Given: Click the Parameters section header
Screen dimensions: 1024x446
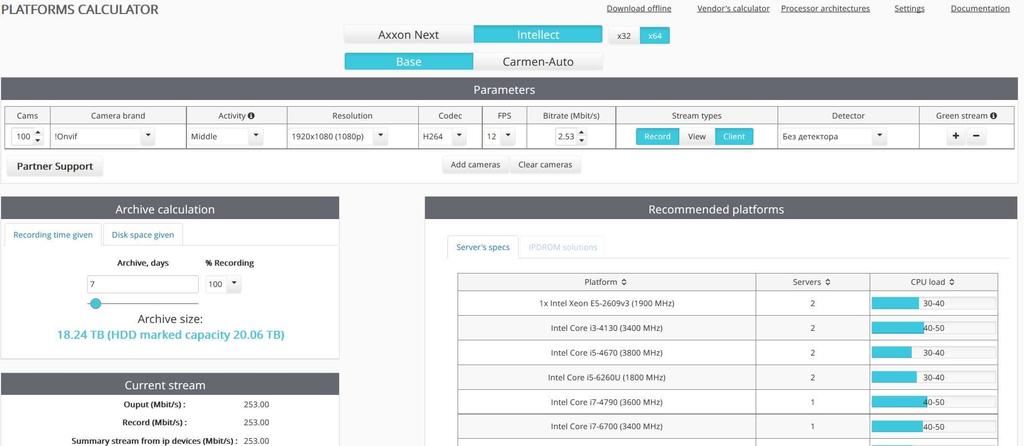Looking at the screenshot, I should pyautogui.click(x=509, y=90).
